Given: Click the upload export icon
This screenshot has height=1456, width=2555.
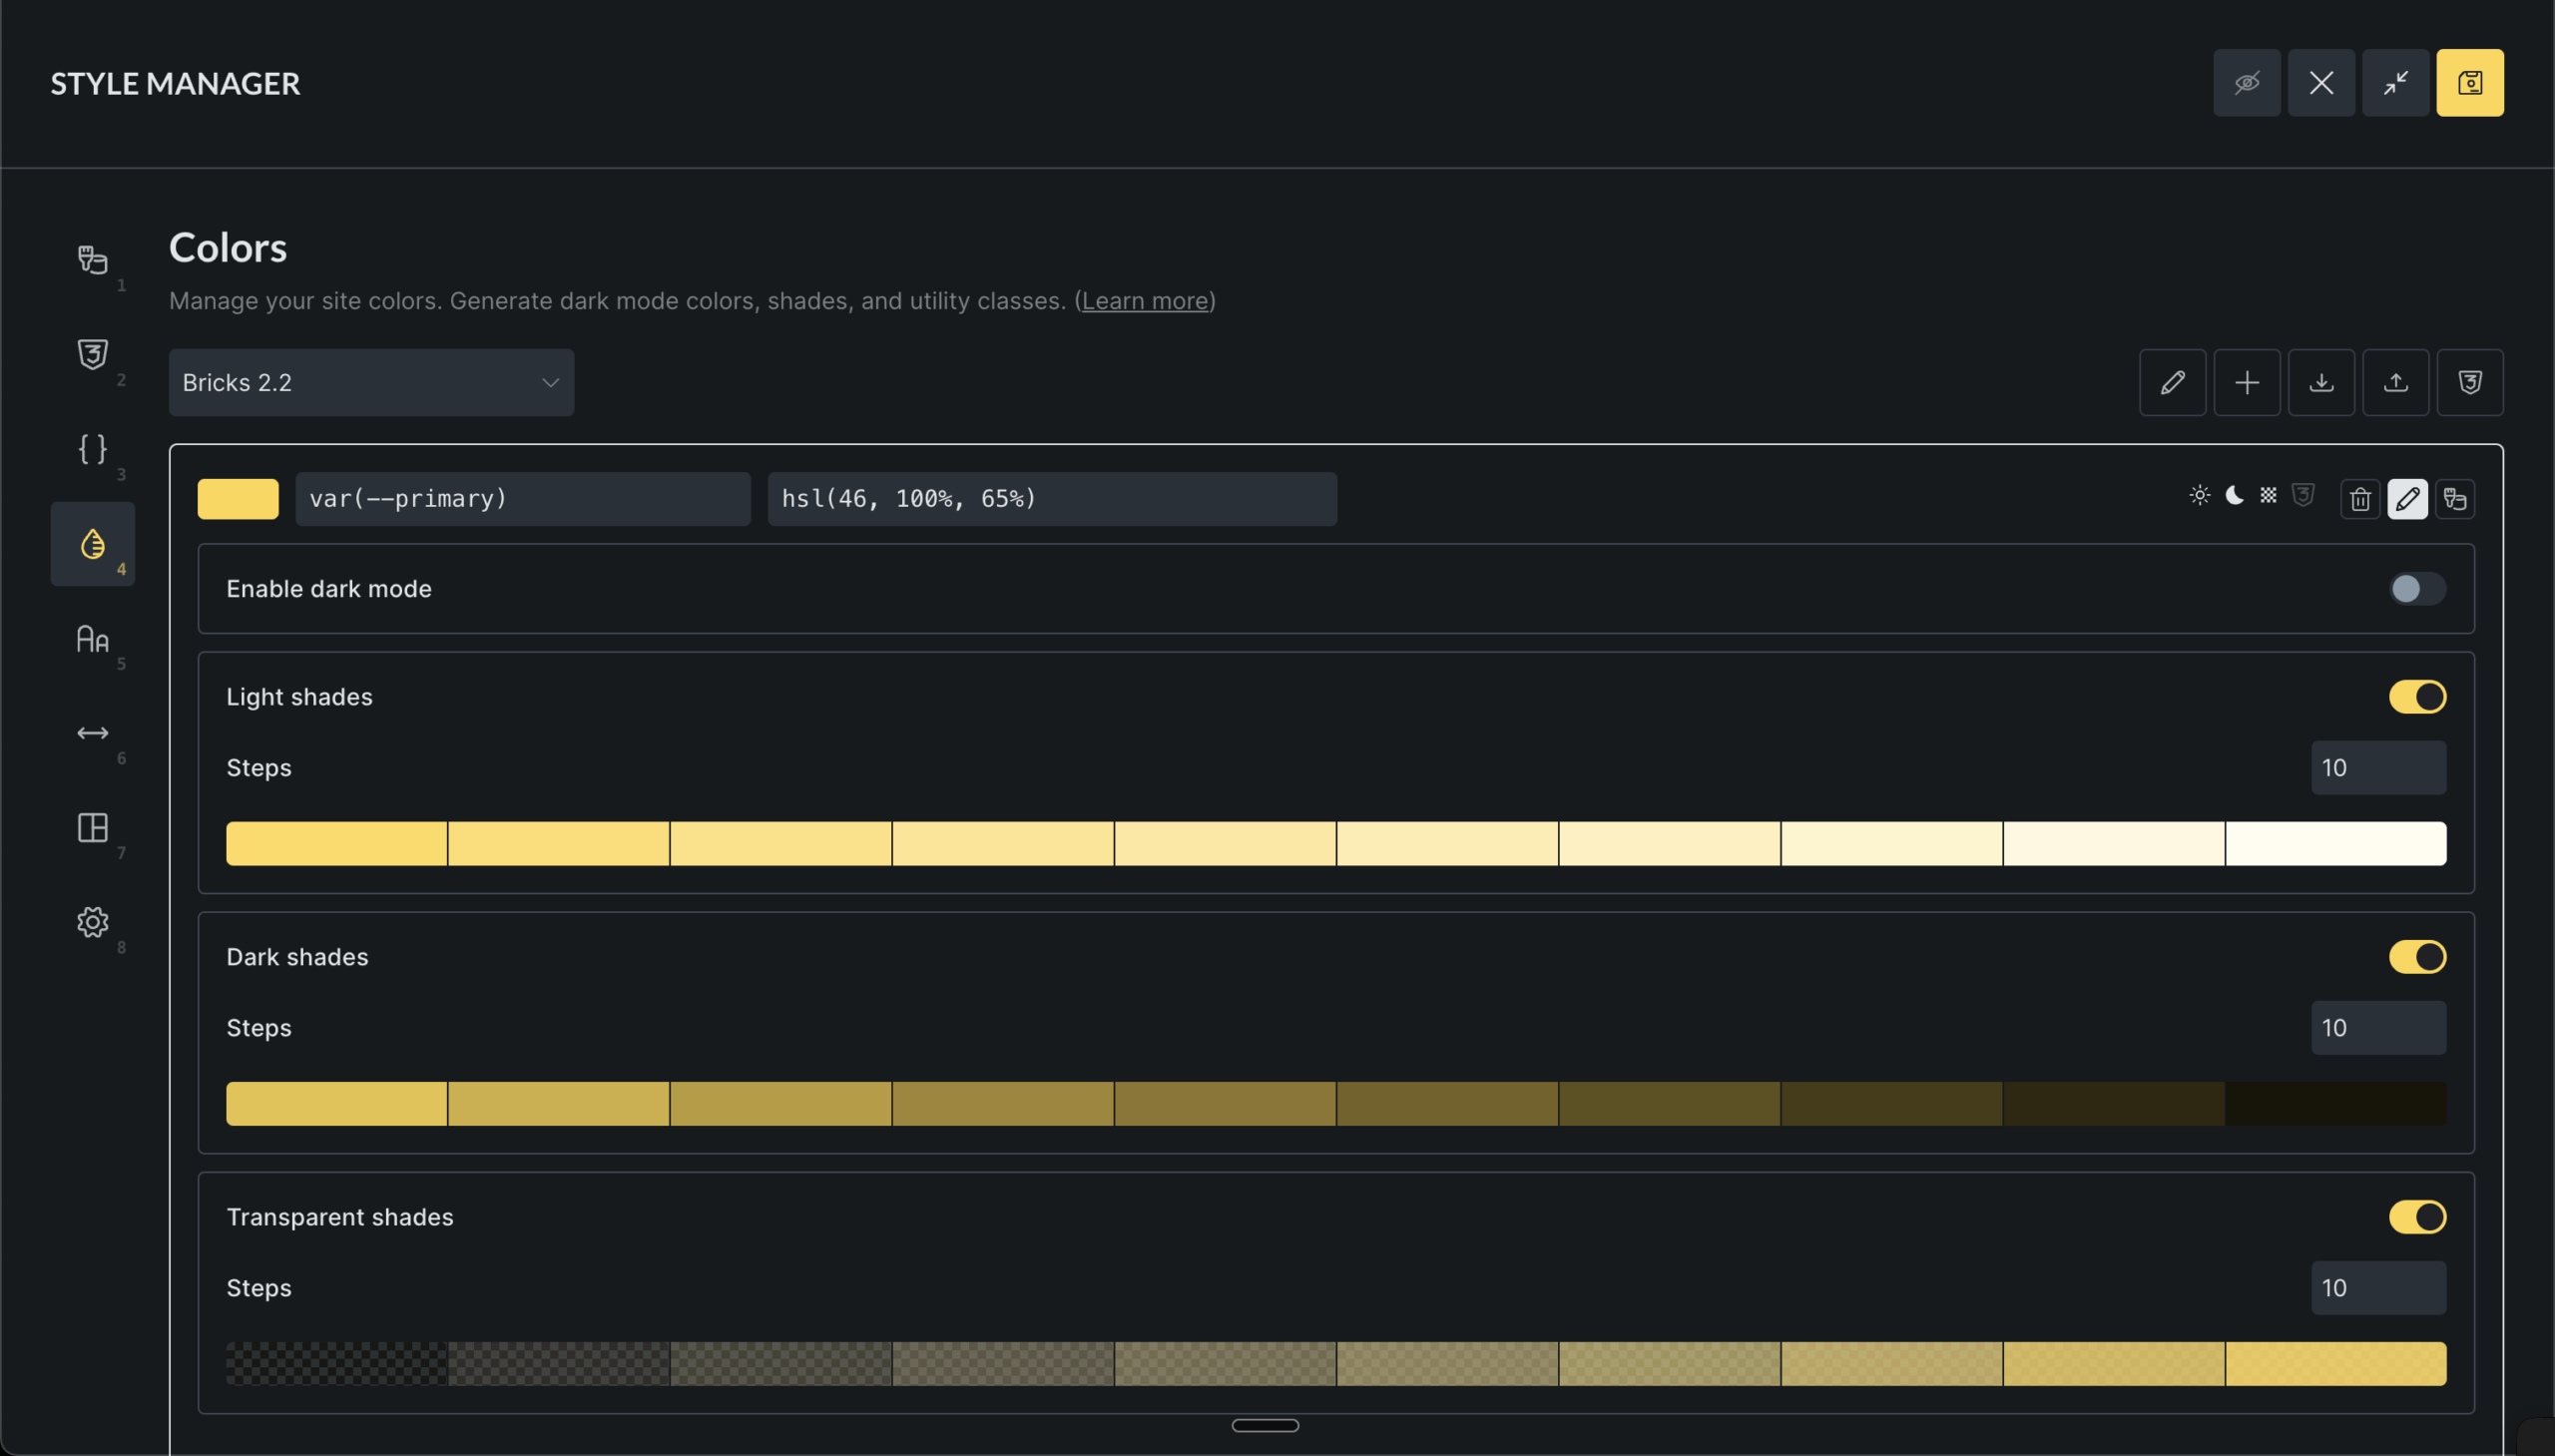Looking at the screenshot, I should [2395, 382].
